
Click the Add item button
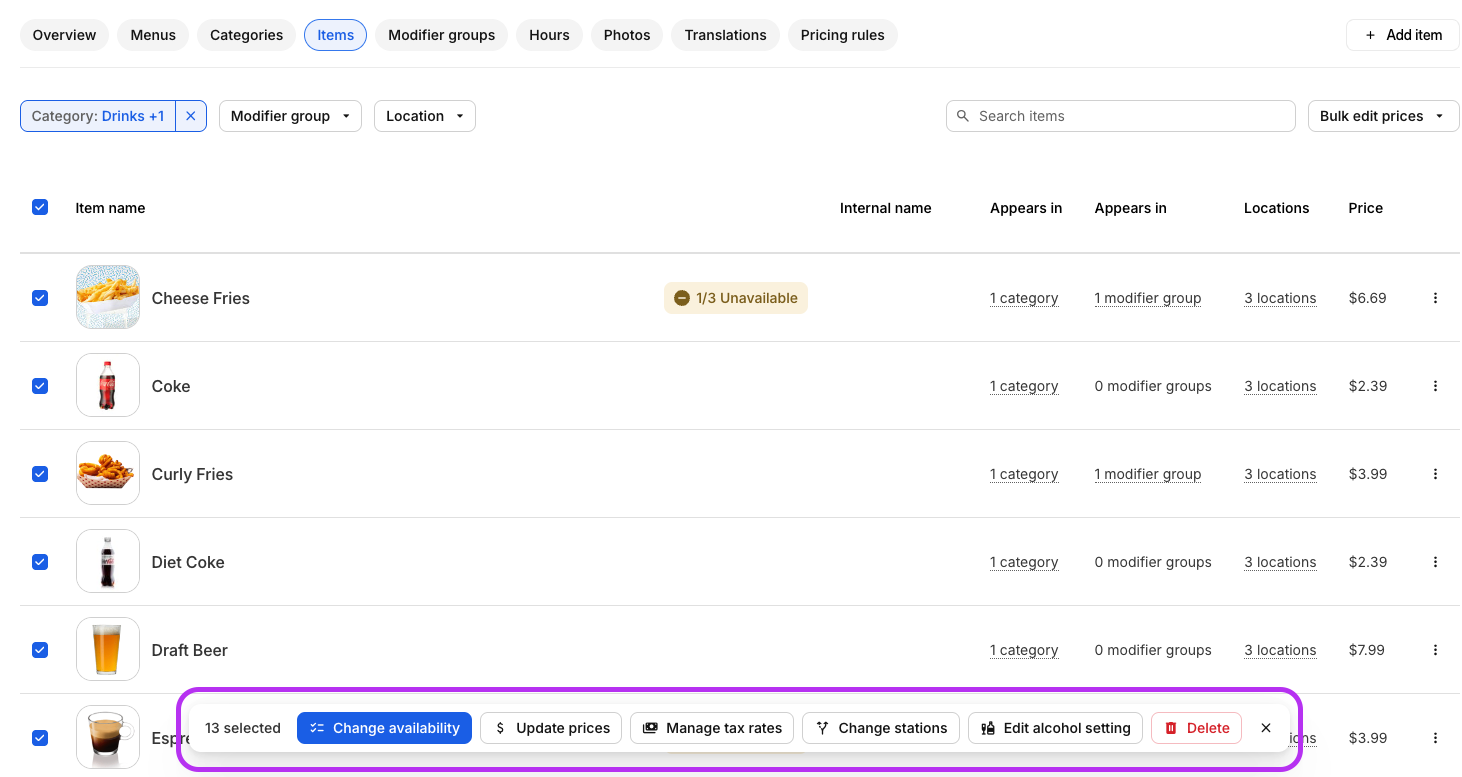(x=1402, y=35)
